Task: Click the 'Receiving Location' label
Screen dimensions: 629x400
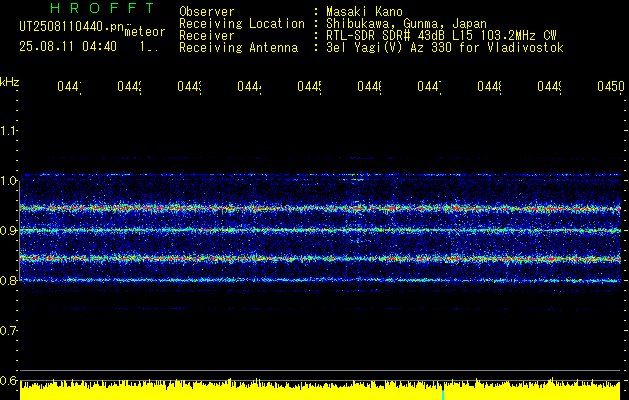Action: pos(242,24)
